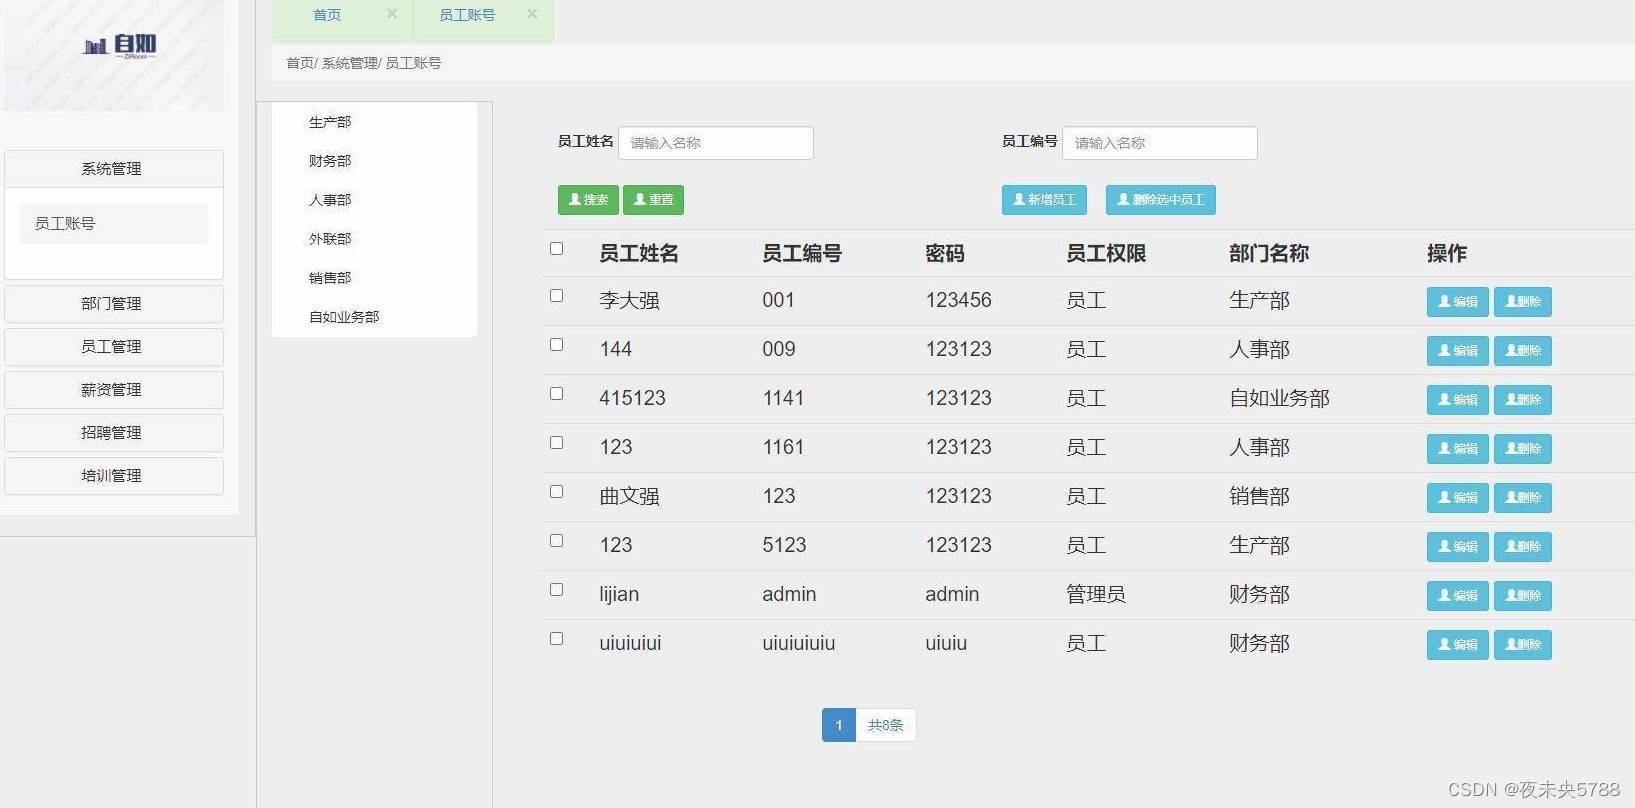Screen dimensions: 1635x808
Task: Edit the 415123 employee row
Action: 1458,400
